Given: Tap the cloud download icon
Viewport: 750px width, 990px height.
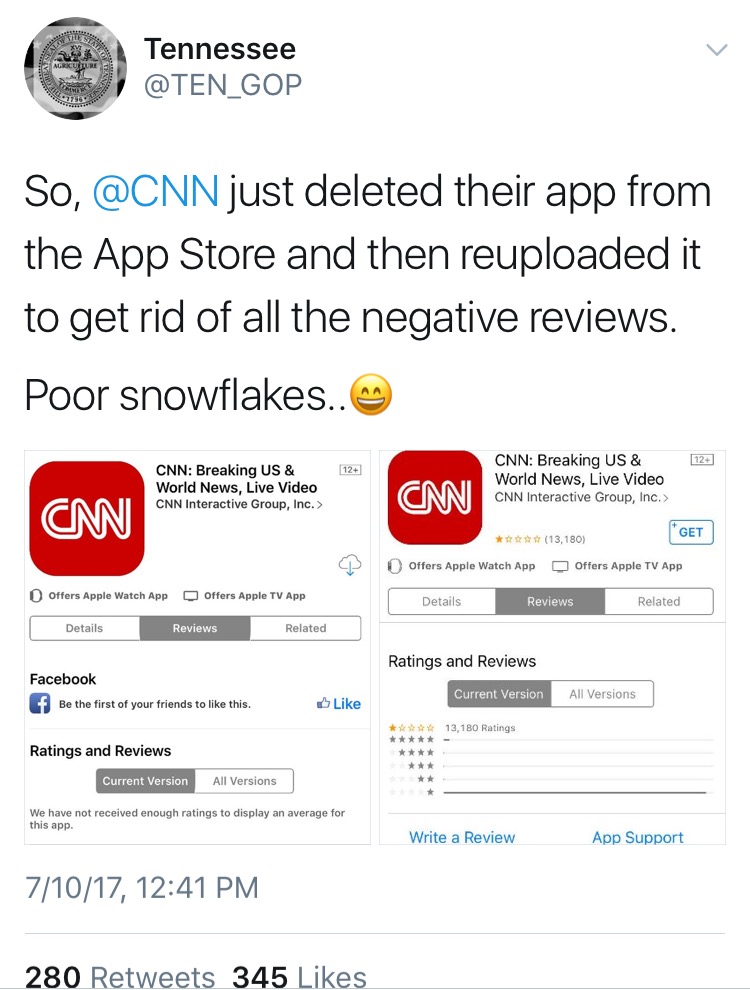Looking at the screenshot, I should click(x=350, y=564).
